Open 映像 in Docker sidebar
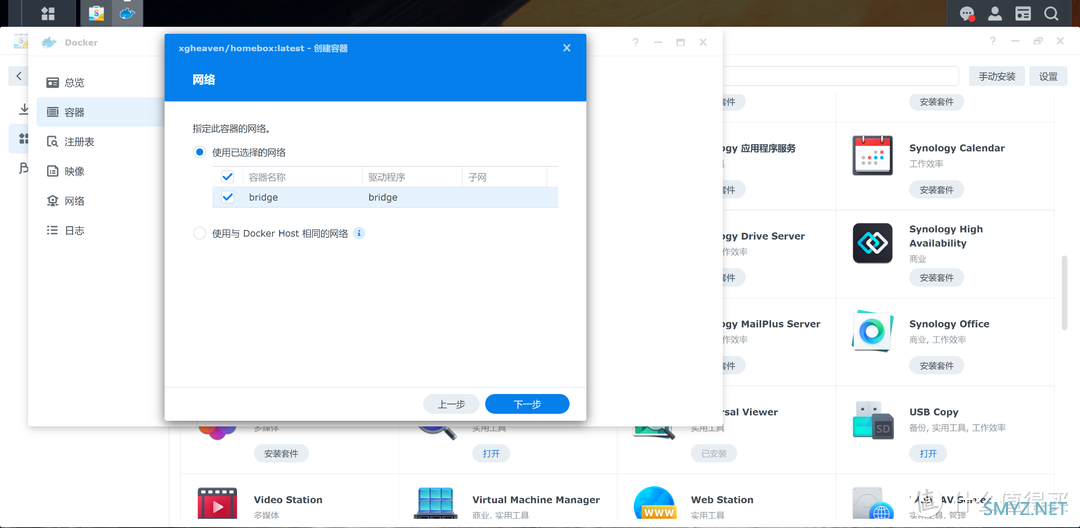The height and width of the screenshot is (528, 1080). [x=101, y=171]
